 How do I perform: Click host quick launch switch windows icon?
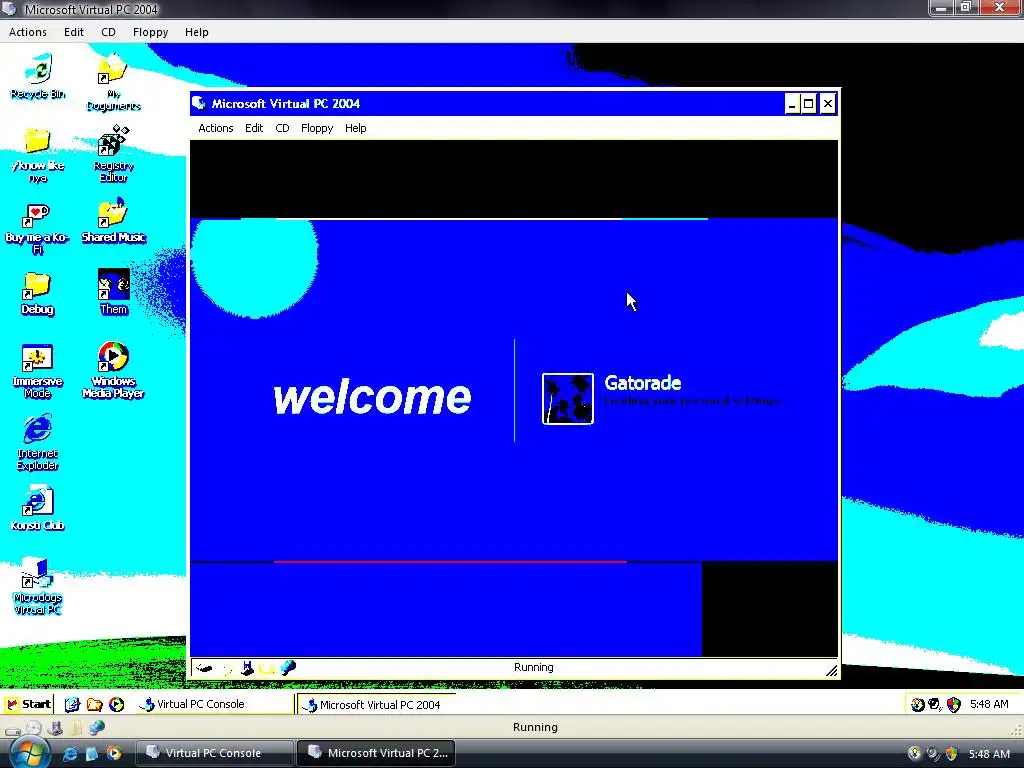91,753
